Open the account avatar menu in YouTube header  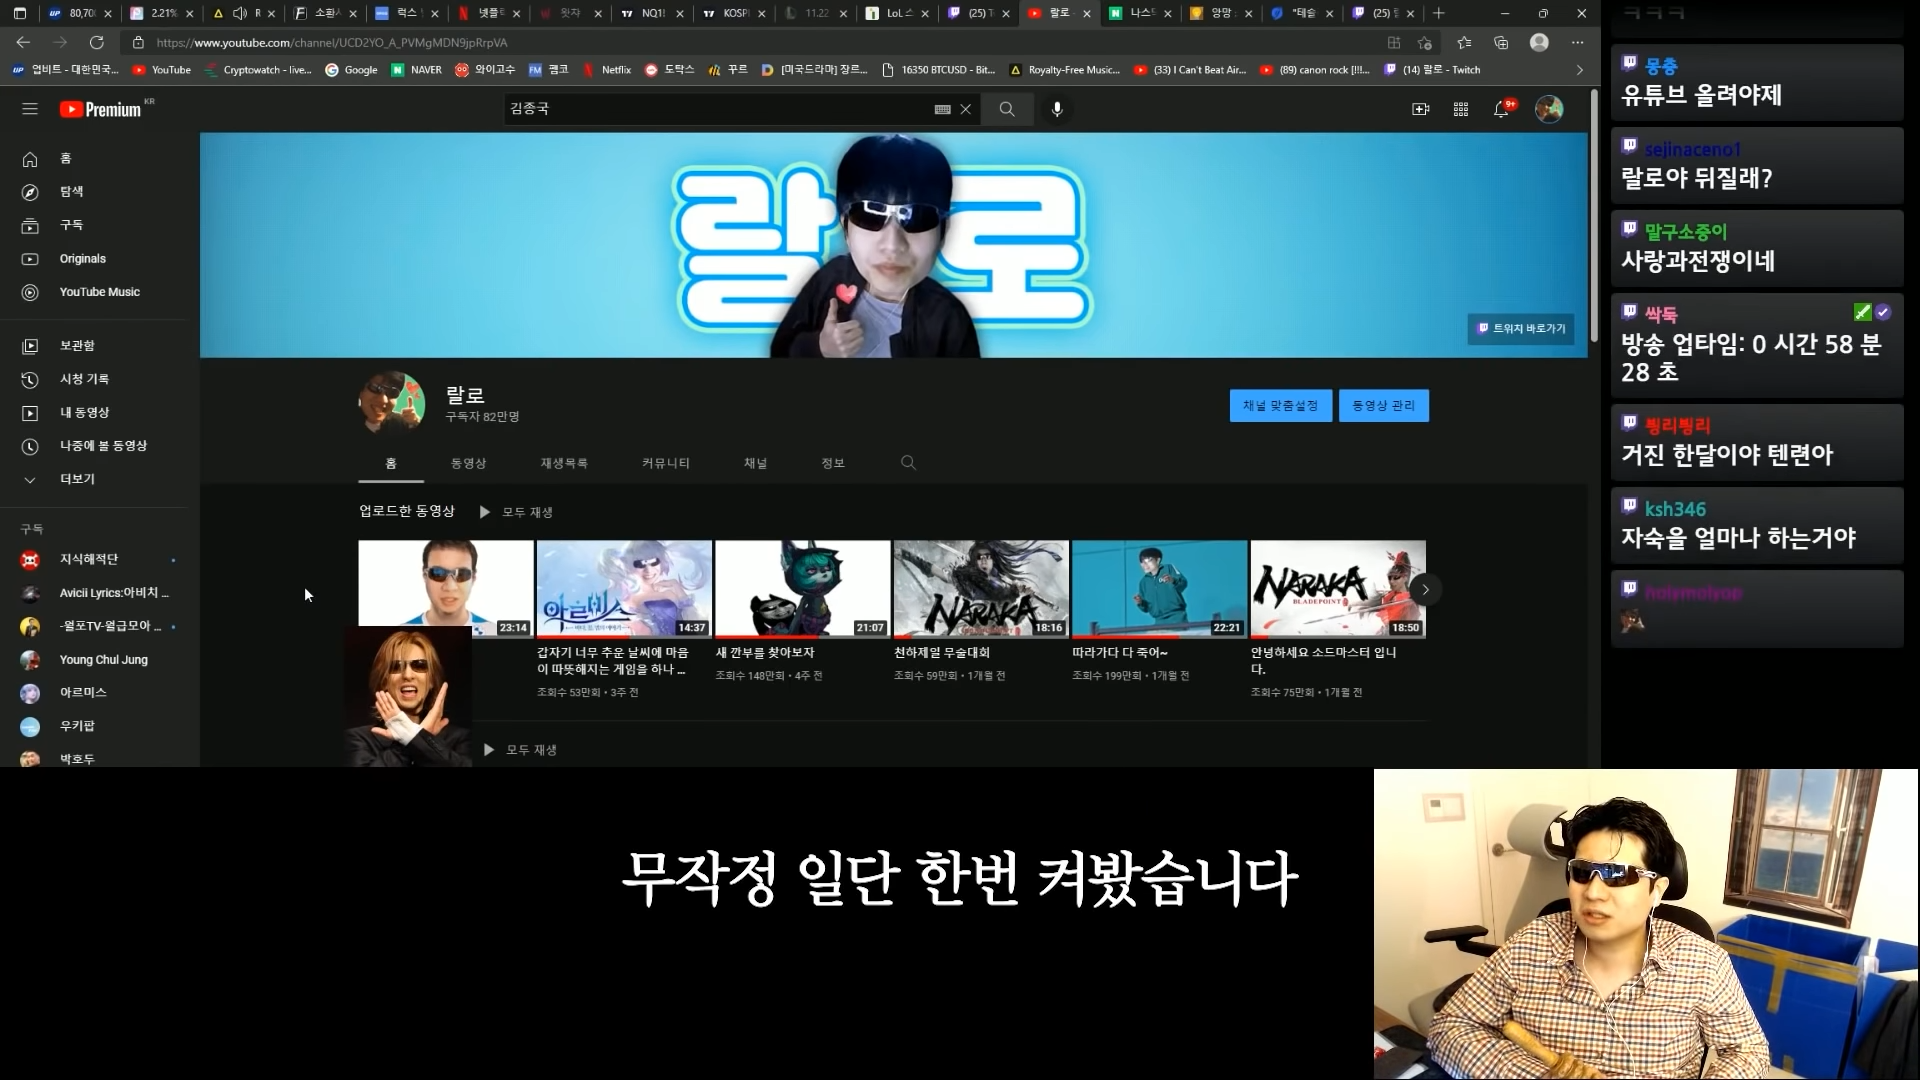(x=1549, y=109)
